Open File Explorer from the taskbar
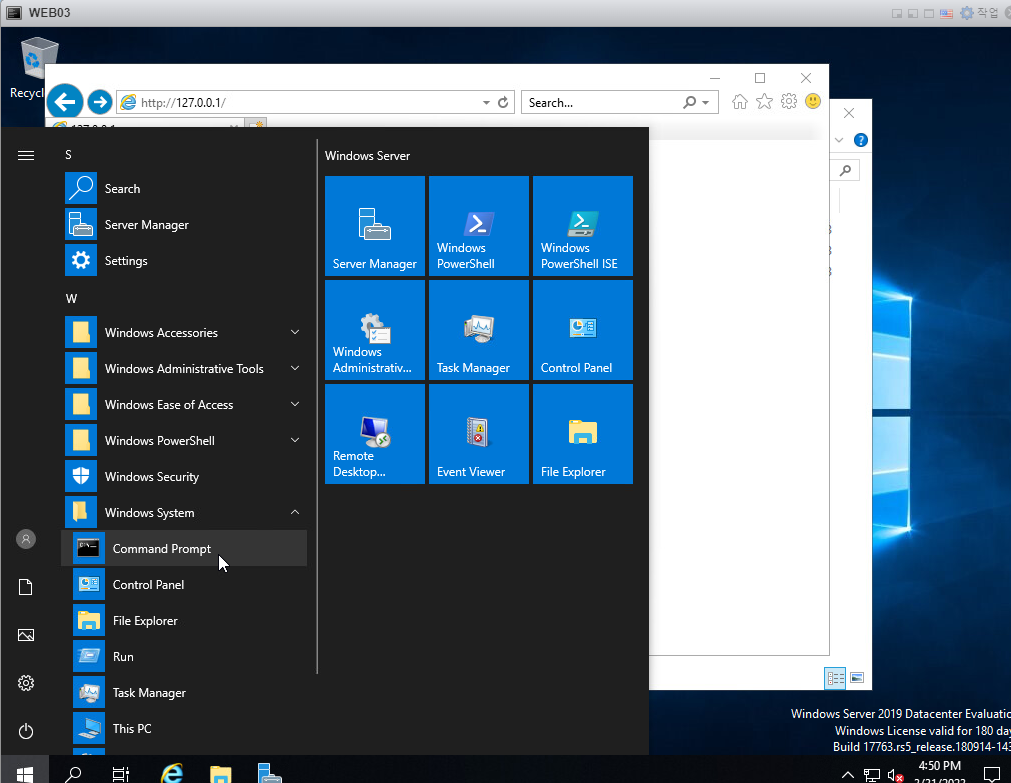1011x783 pixels. pos(221,773)
